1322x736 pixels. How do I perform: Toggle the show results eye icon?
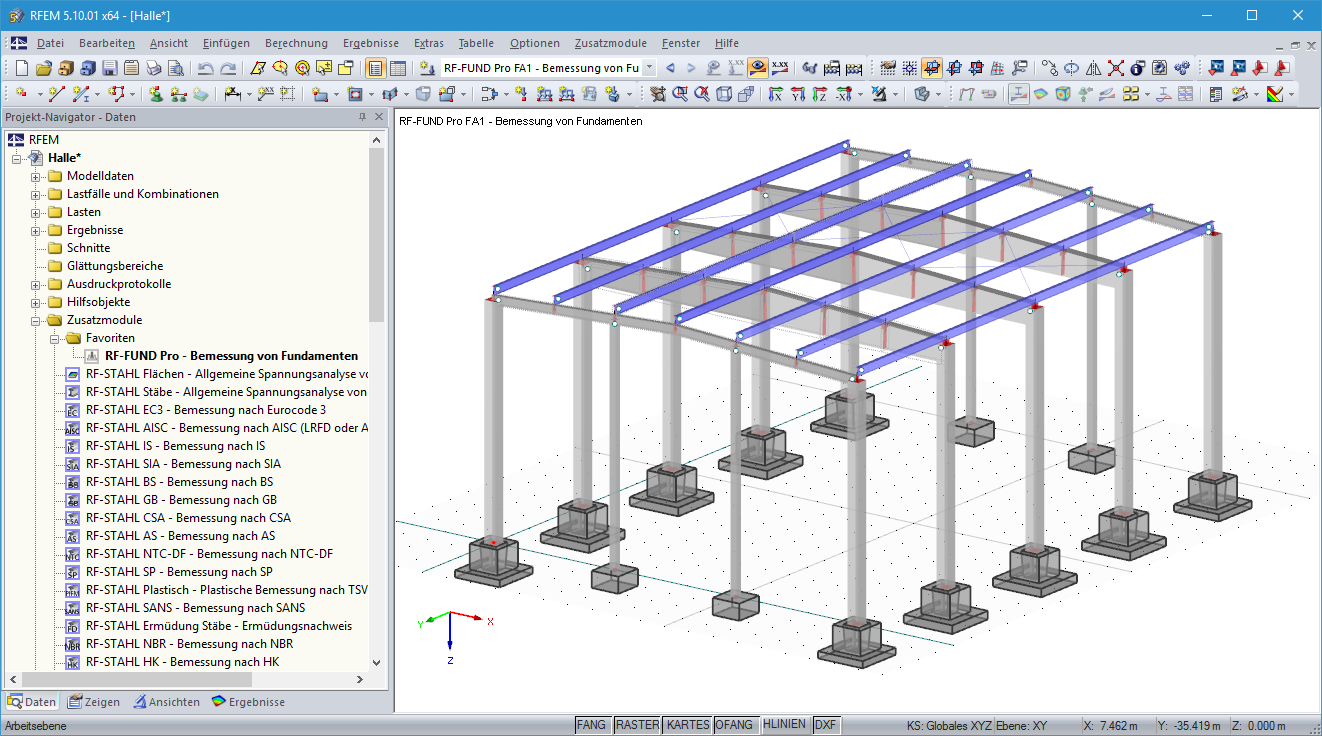coord(758,68)
